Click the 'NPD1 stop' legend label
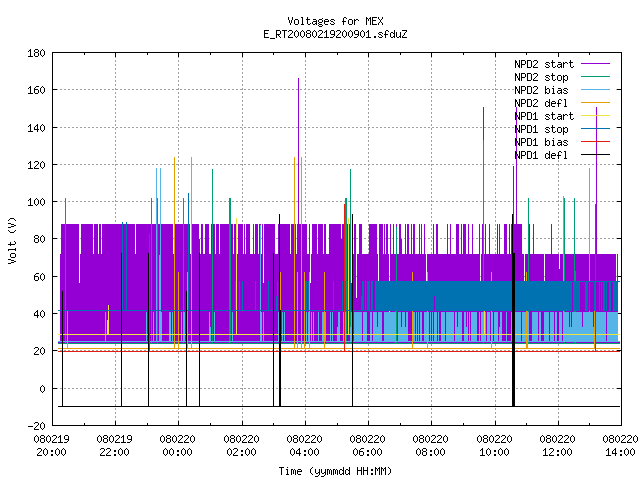The height and width of the screenshot is (480, 640). [541, 129]
